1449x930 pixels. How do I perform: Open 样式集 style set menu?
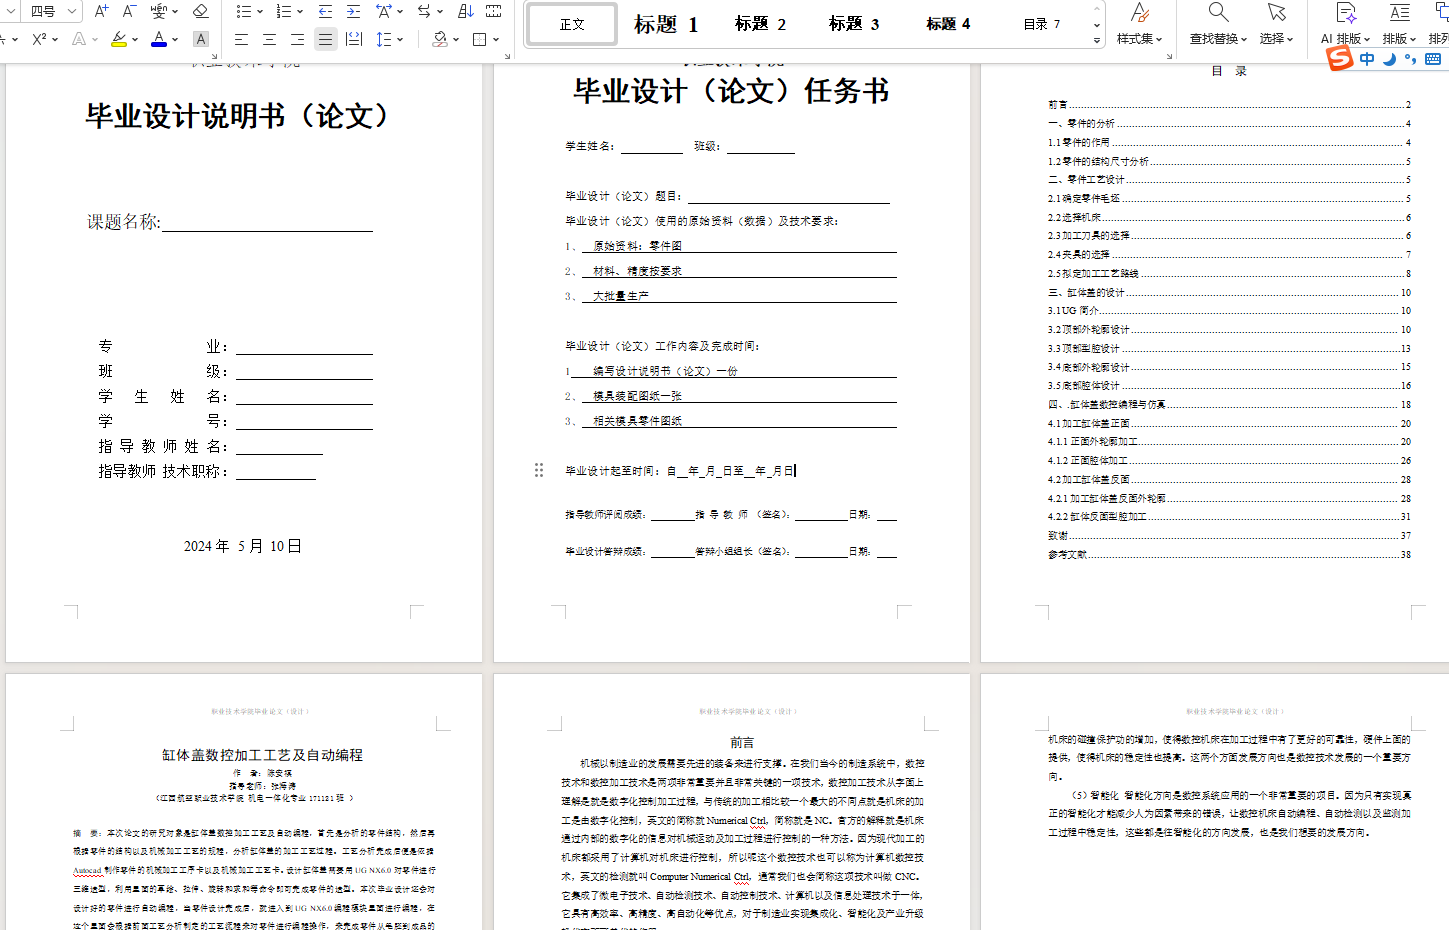coord(1139,25)
